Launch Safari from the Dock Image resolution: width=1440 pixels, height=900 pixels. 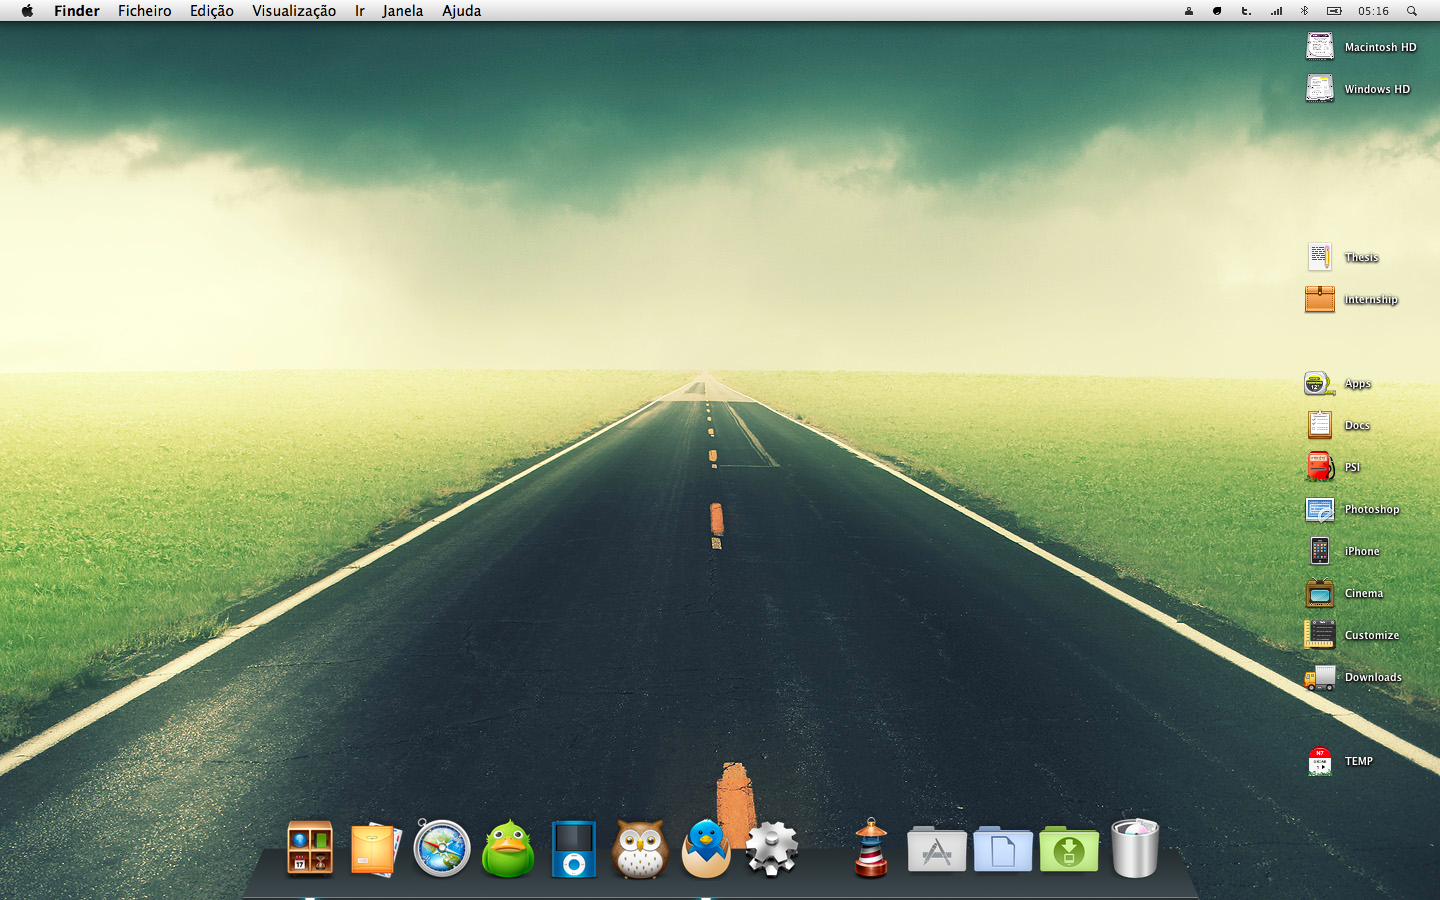coord(442,848)
